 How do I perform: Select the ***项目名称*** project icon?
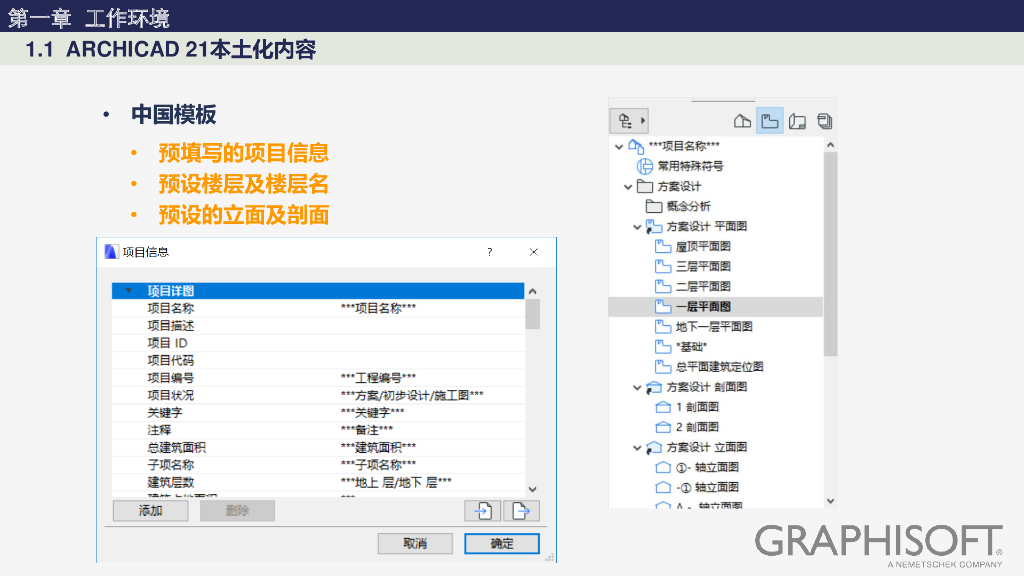tap(636, 146)
